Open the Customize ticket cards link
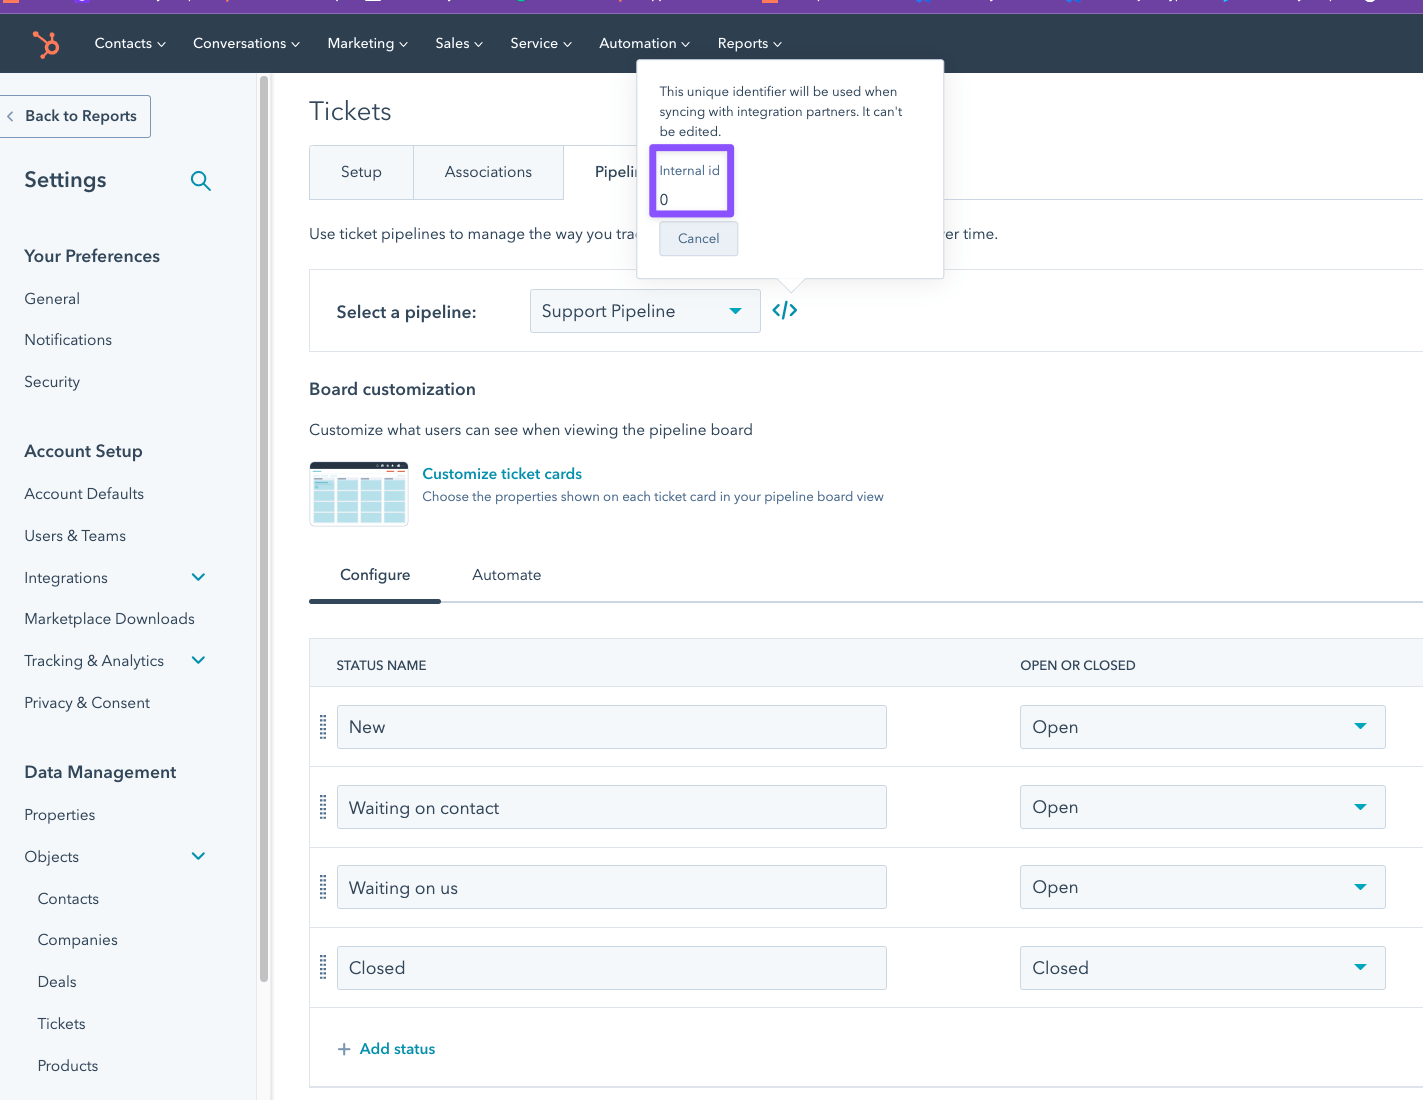Viewport: 1423px width, 1100px height. coord(502,473)
